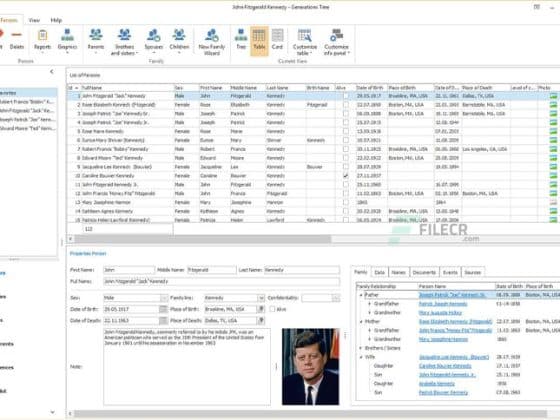
Task: Open Patrick Bouvier Kennedy link
Action: point(443,393)
